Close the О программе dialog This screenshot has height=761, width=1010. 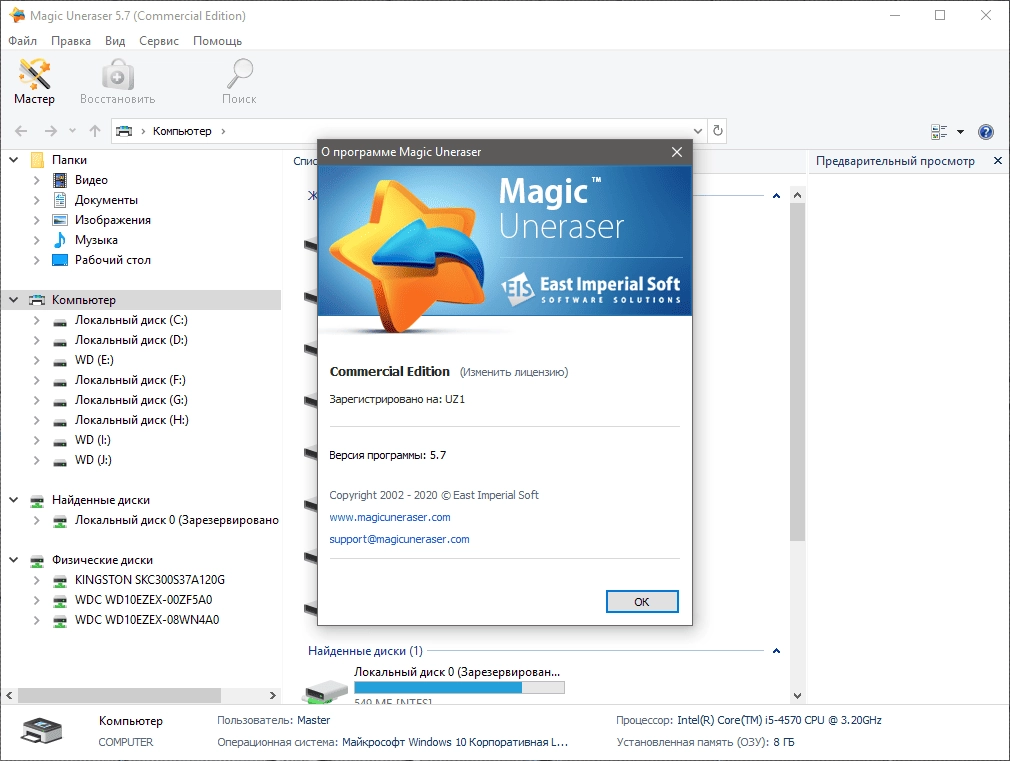676,152
